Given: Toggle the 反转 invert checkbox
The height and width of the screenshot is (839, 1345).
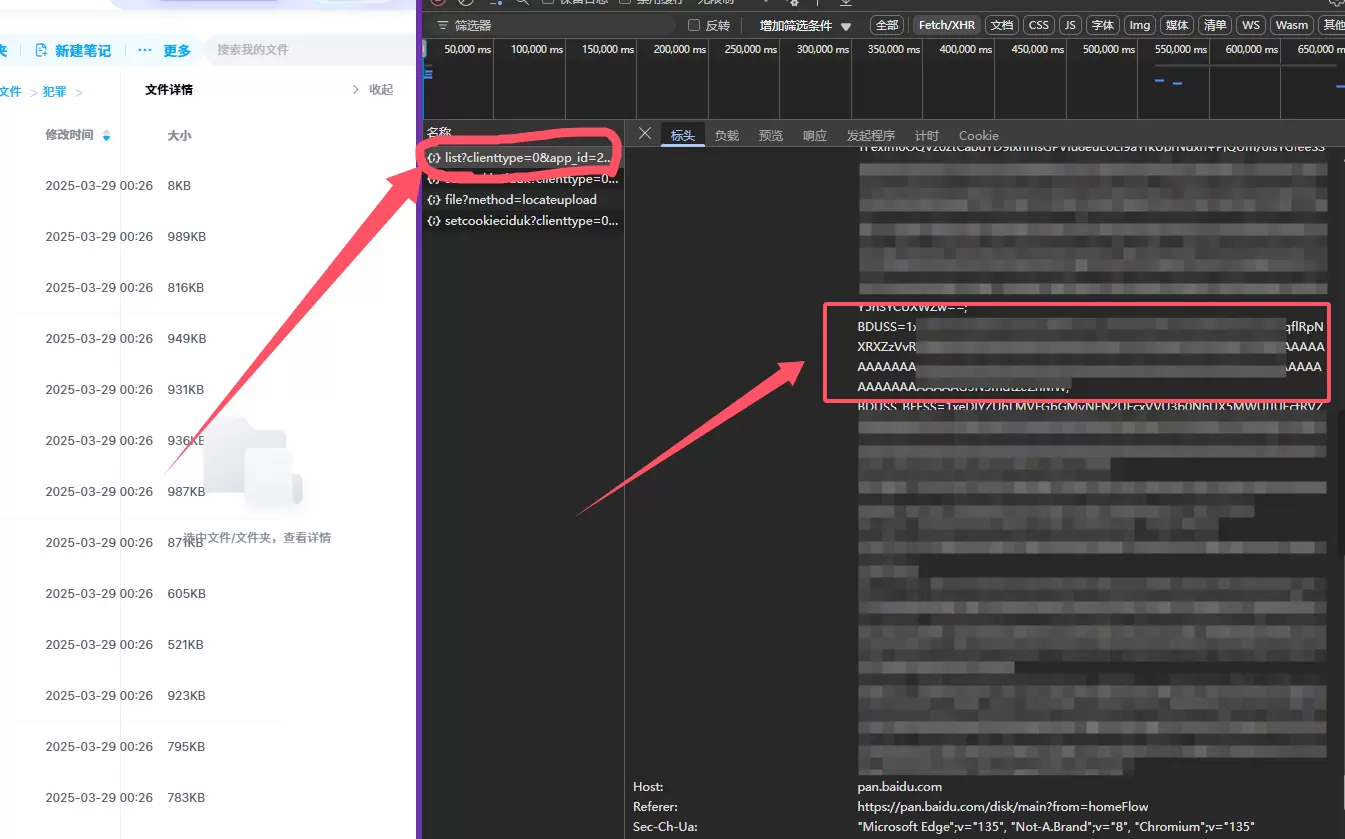Looking at the screenshot, I should [x=694, y=25].
